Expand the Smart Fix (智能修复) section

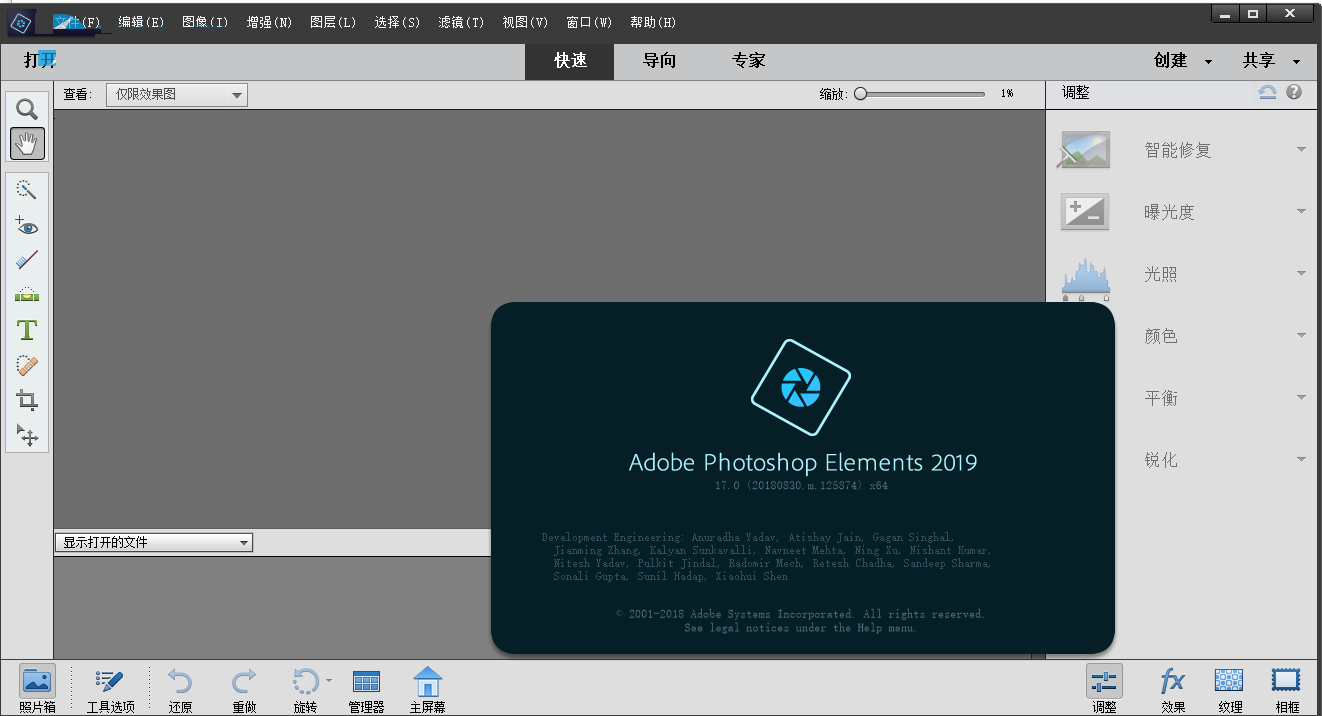point(1301,150)
